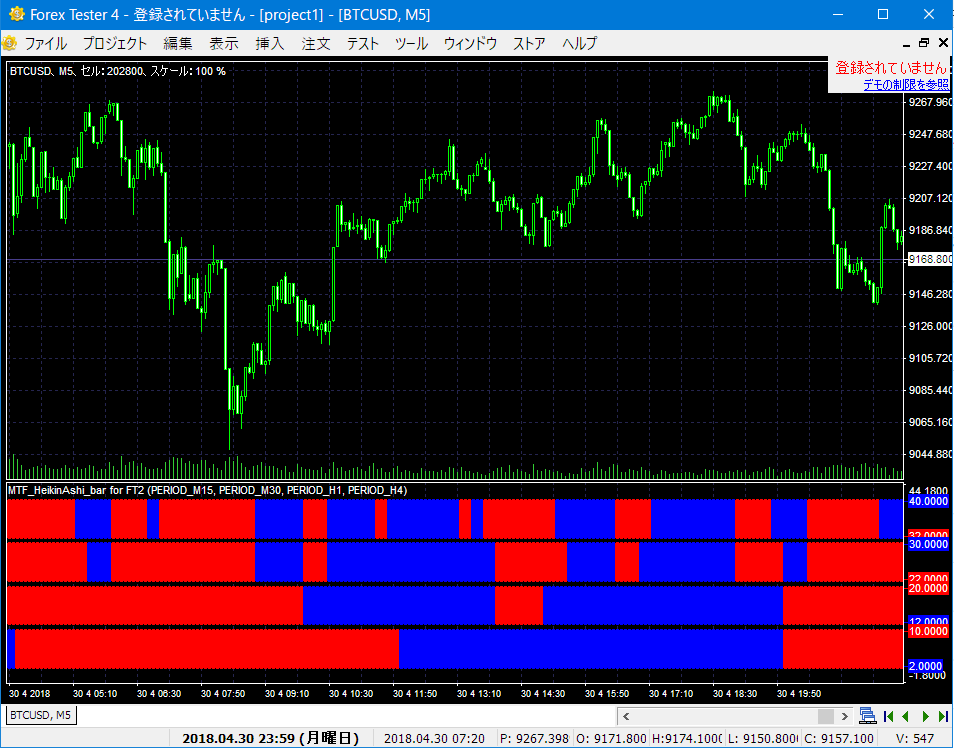Viewport: 954px width, 748px height.
Task: Click the 30 4 19:50 time axis label
Action: click(x=799, y=694)
